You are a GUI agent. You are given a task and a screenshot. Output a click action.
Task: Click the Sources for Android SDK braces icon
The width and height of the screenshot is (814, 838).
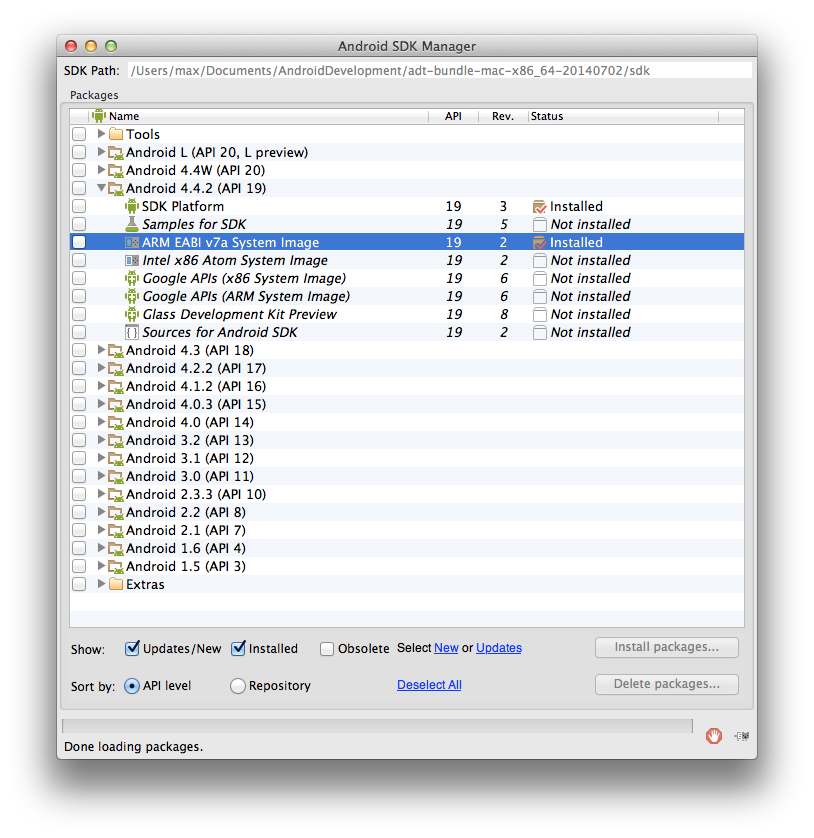(131, 332)
